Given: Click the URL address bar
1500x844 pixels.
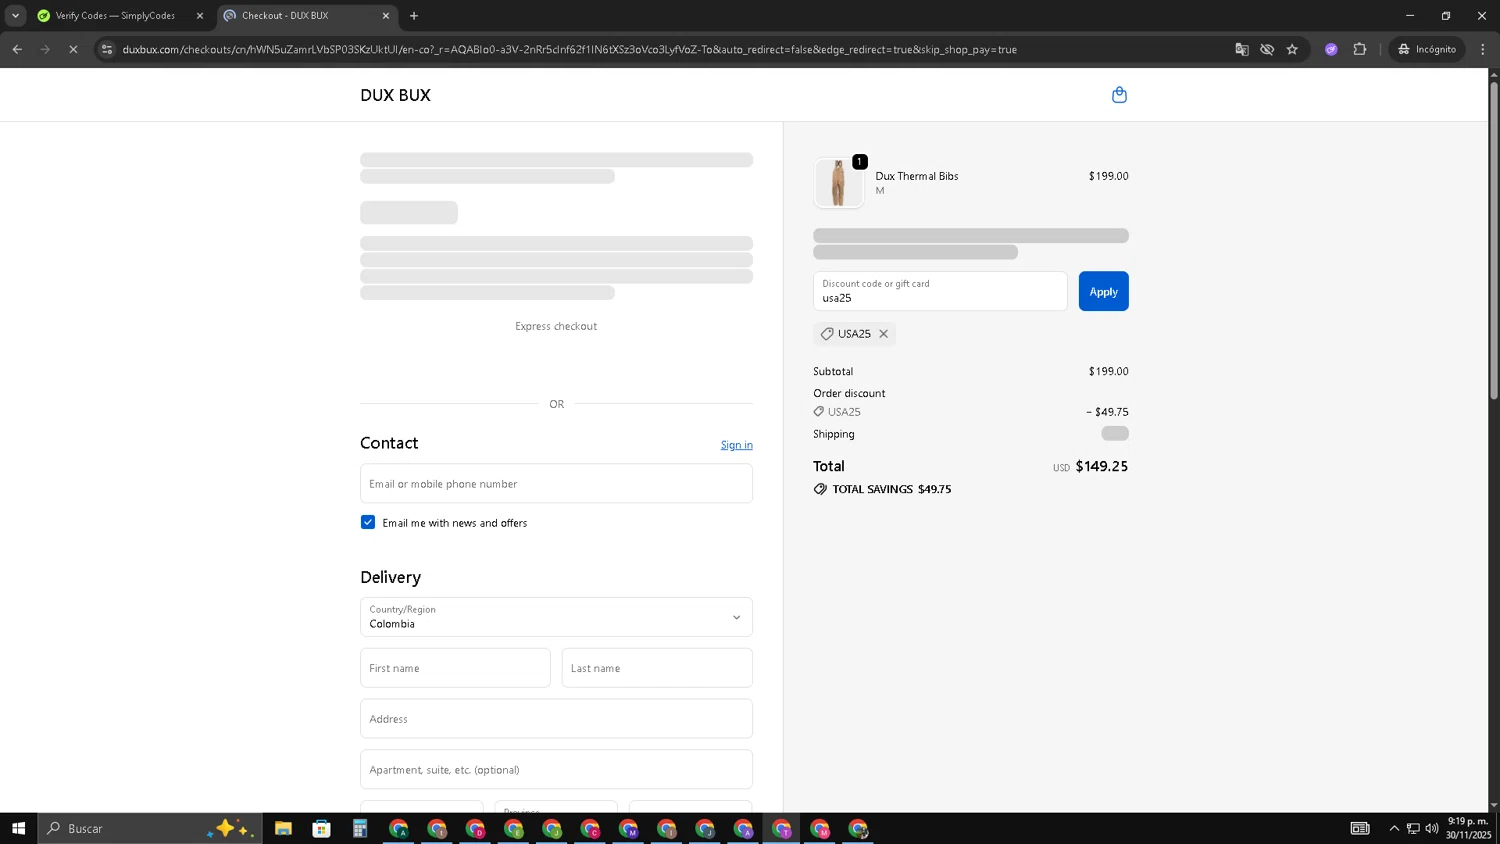Looking at the screenshot, I should tap(670, 49).
